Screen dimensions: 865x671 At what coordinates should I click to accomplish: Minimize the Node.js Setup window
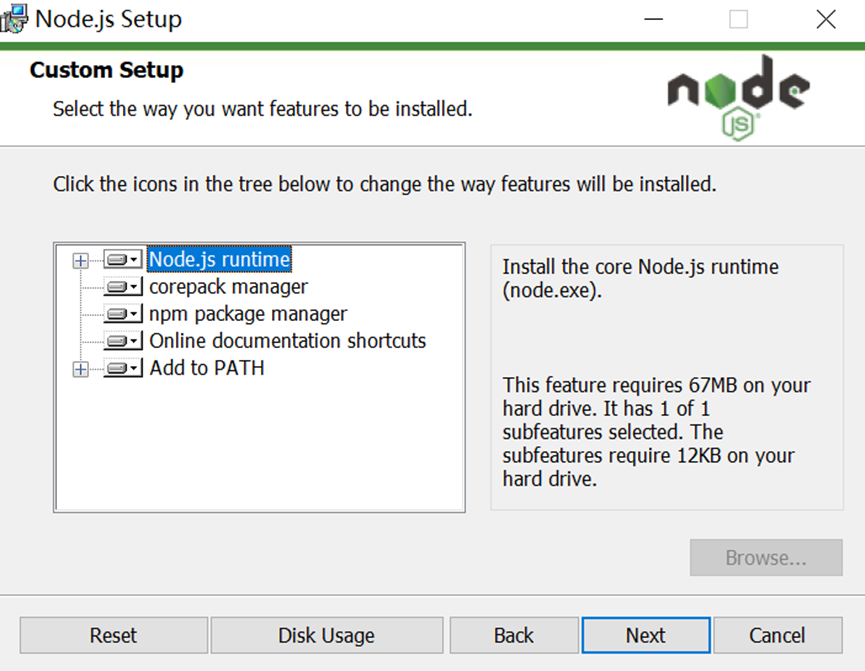coord(652,19)
